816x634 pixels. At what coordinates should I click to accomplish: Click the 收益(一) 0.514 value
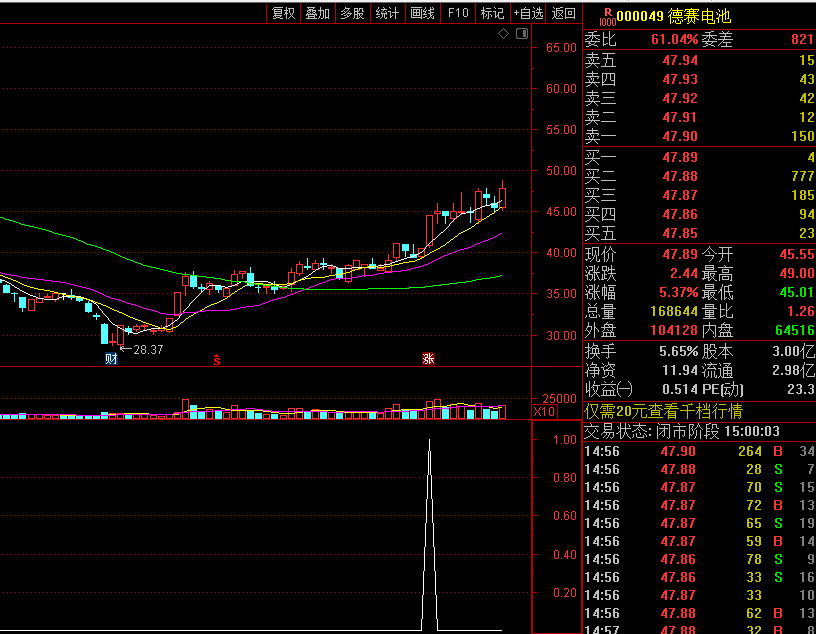click(x=680, y=389)
